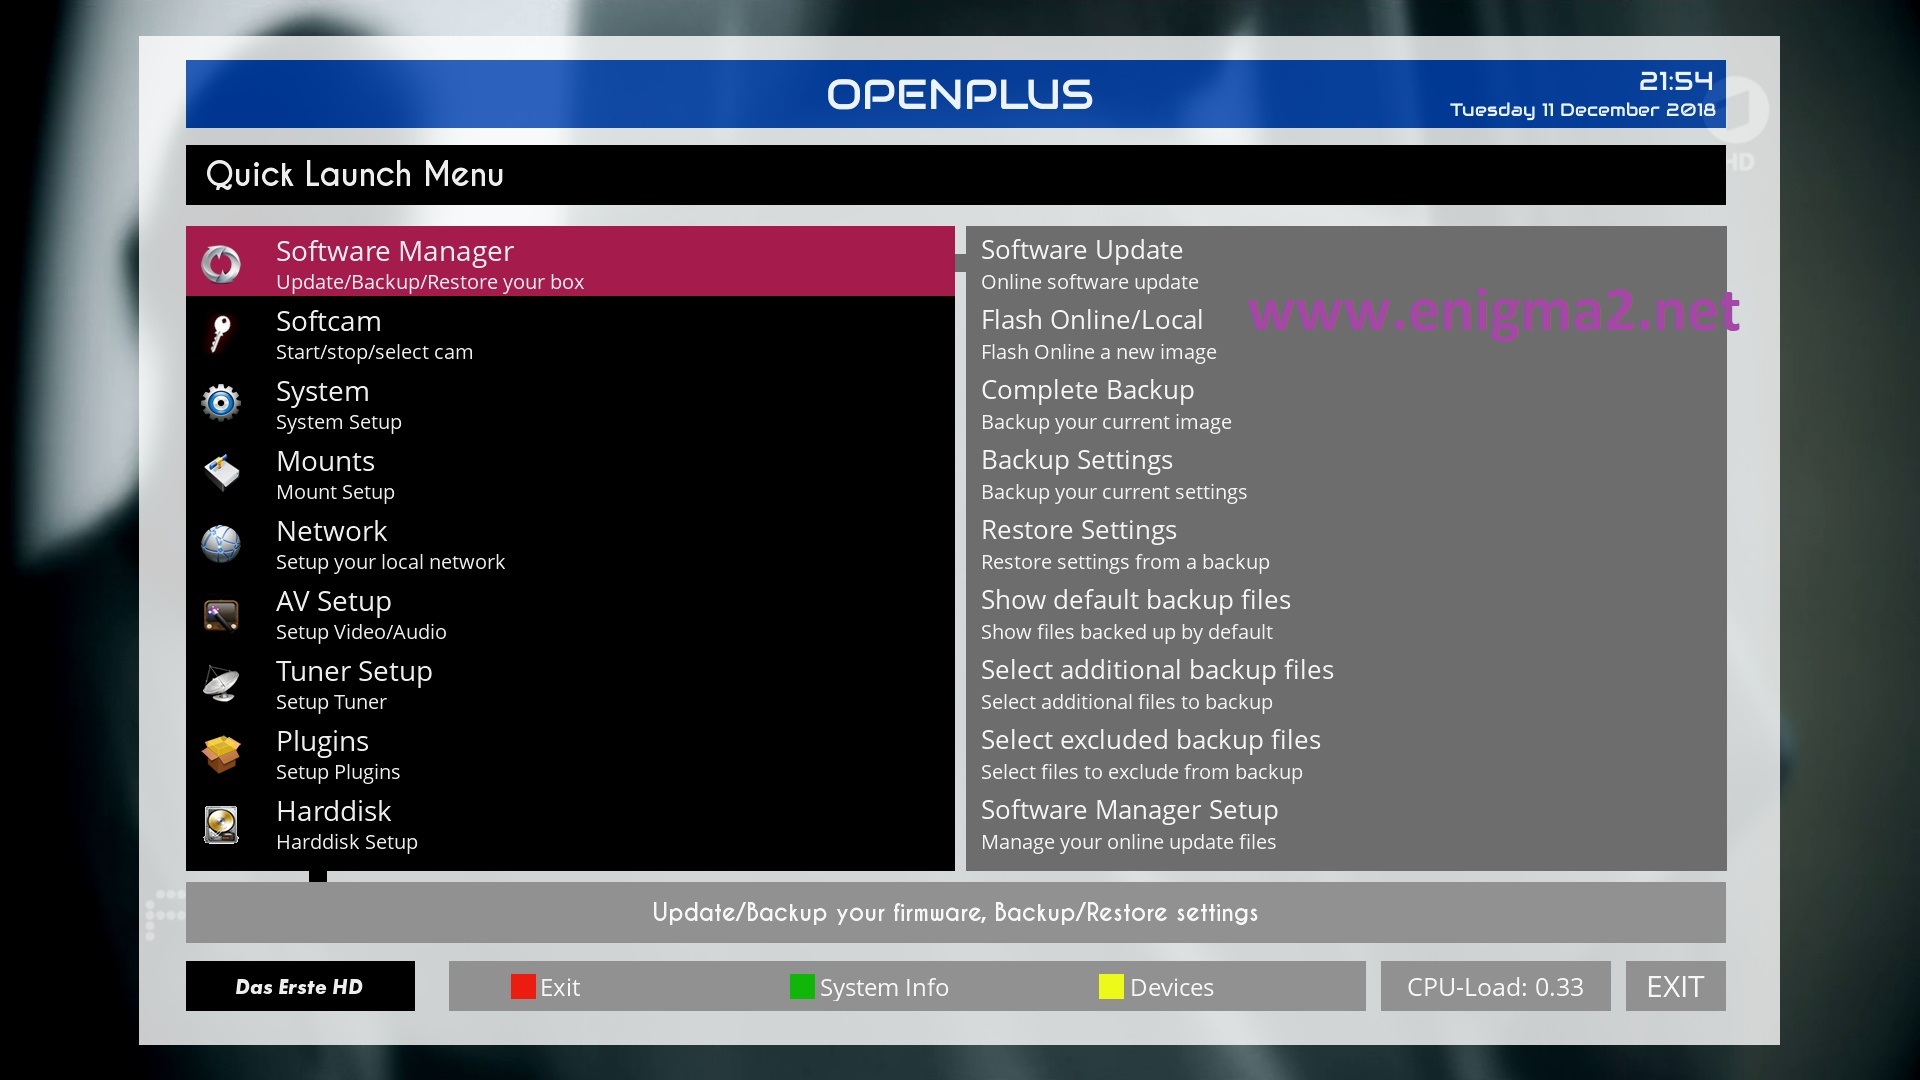Click the Software Manager refresh icon
This screenshot has width=1920, height=1080.
[x=221, y=264]
